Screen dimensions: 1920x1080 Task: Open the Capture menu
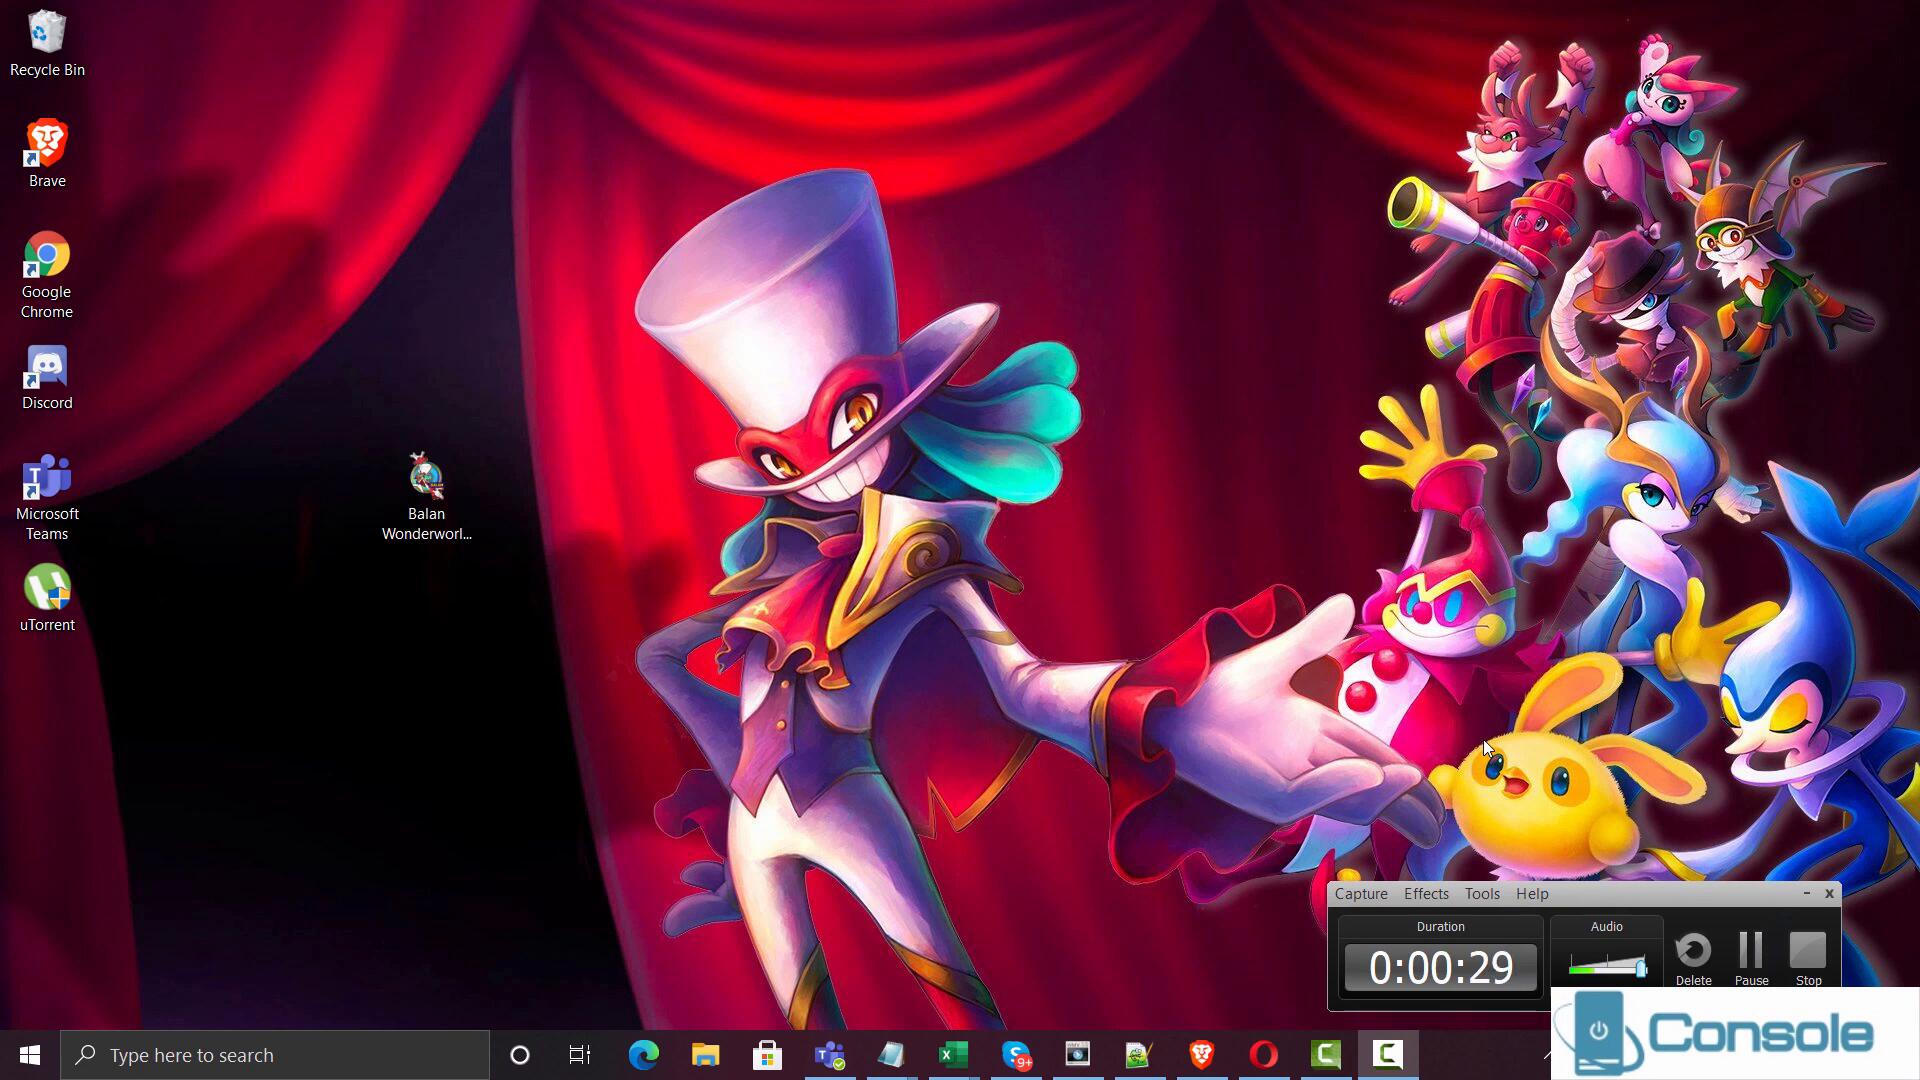click(x=1361, y=894)
